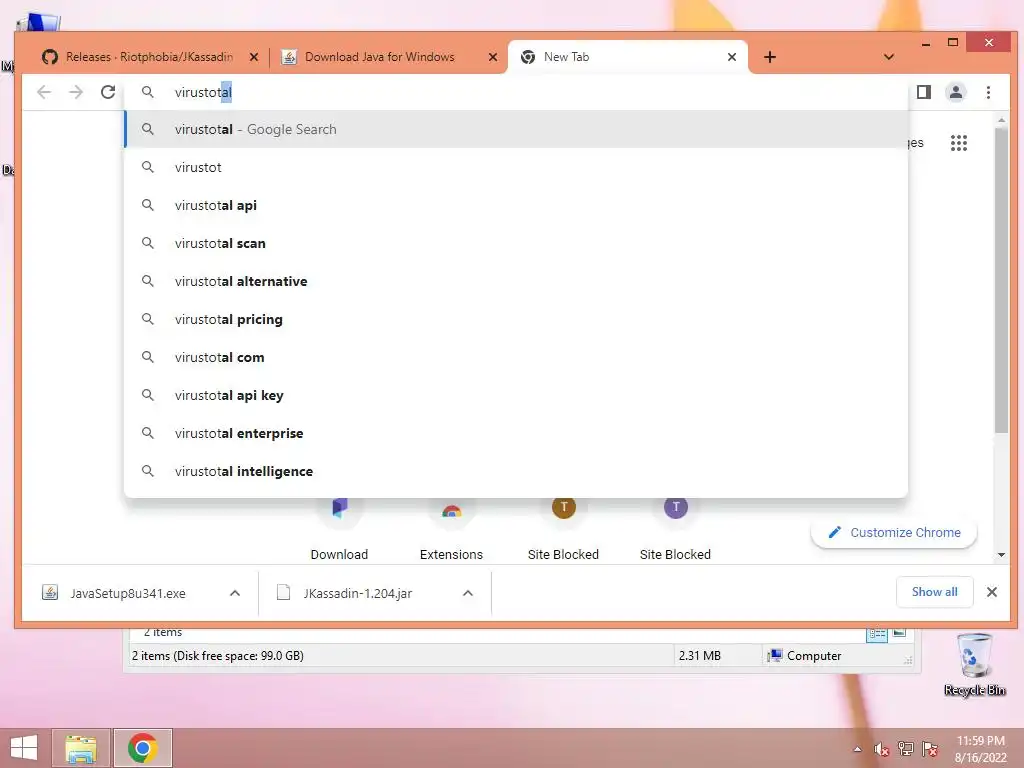Open Chrome three-dot menu
1024x768 pixels.
coord(988,92)
